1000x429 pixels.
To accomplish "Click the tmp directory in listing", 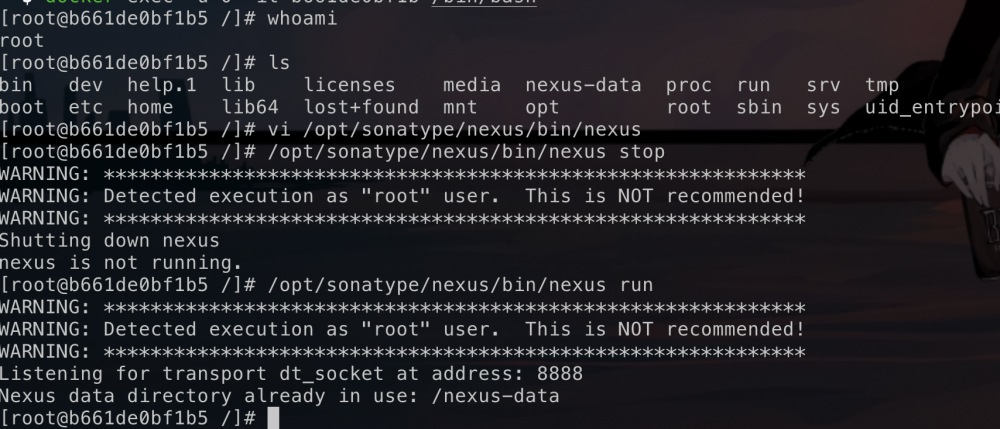I will 882,86.
